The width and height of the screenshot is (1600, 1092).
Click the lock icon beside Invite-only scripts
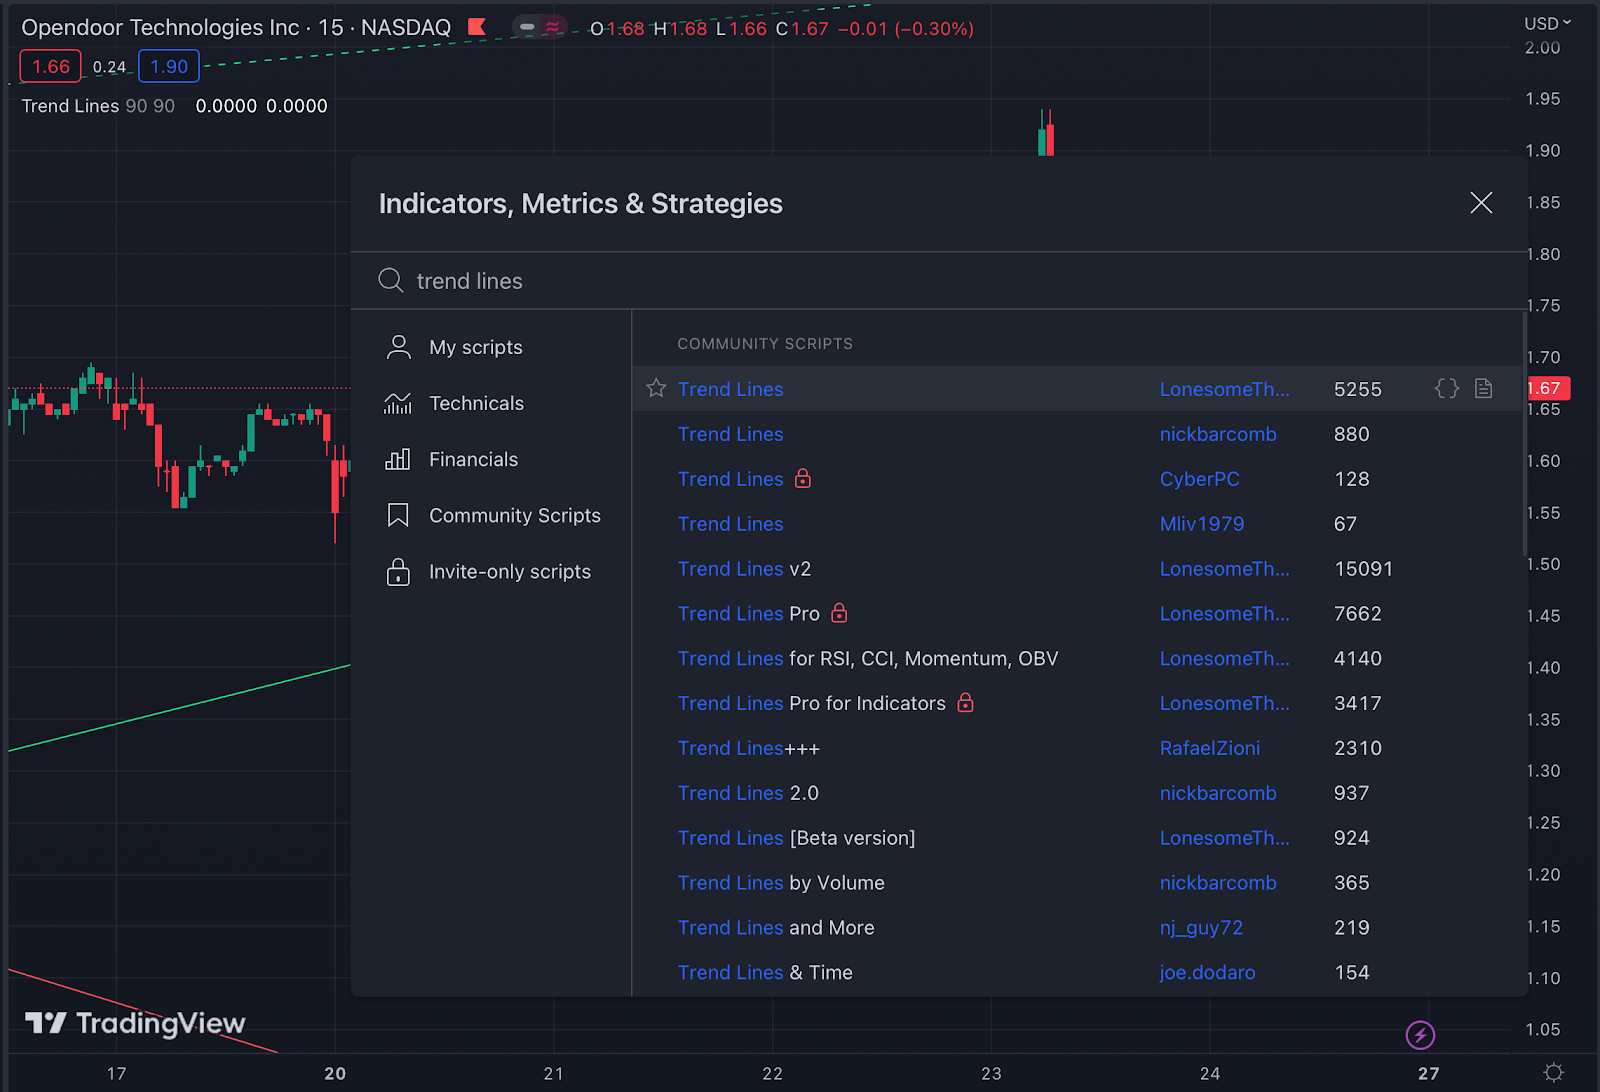(398, 571)
